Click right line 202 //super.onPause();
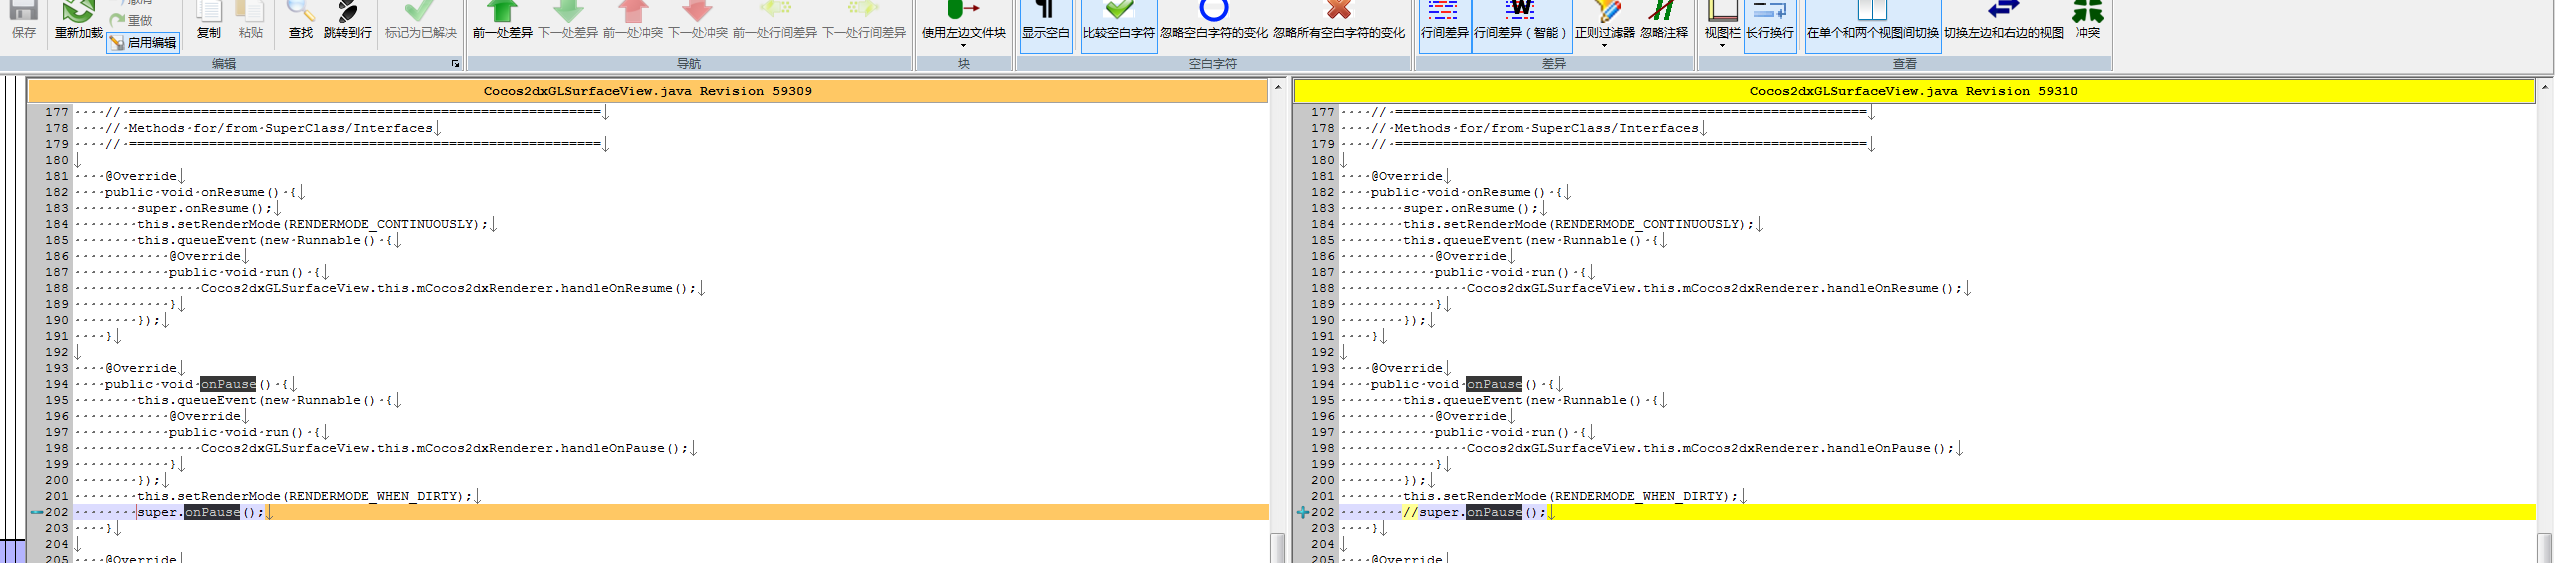This screenshot has height=563, width=2555. tap(1474, 512)
